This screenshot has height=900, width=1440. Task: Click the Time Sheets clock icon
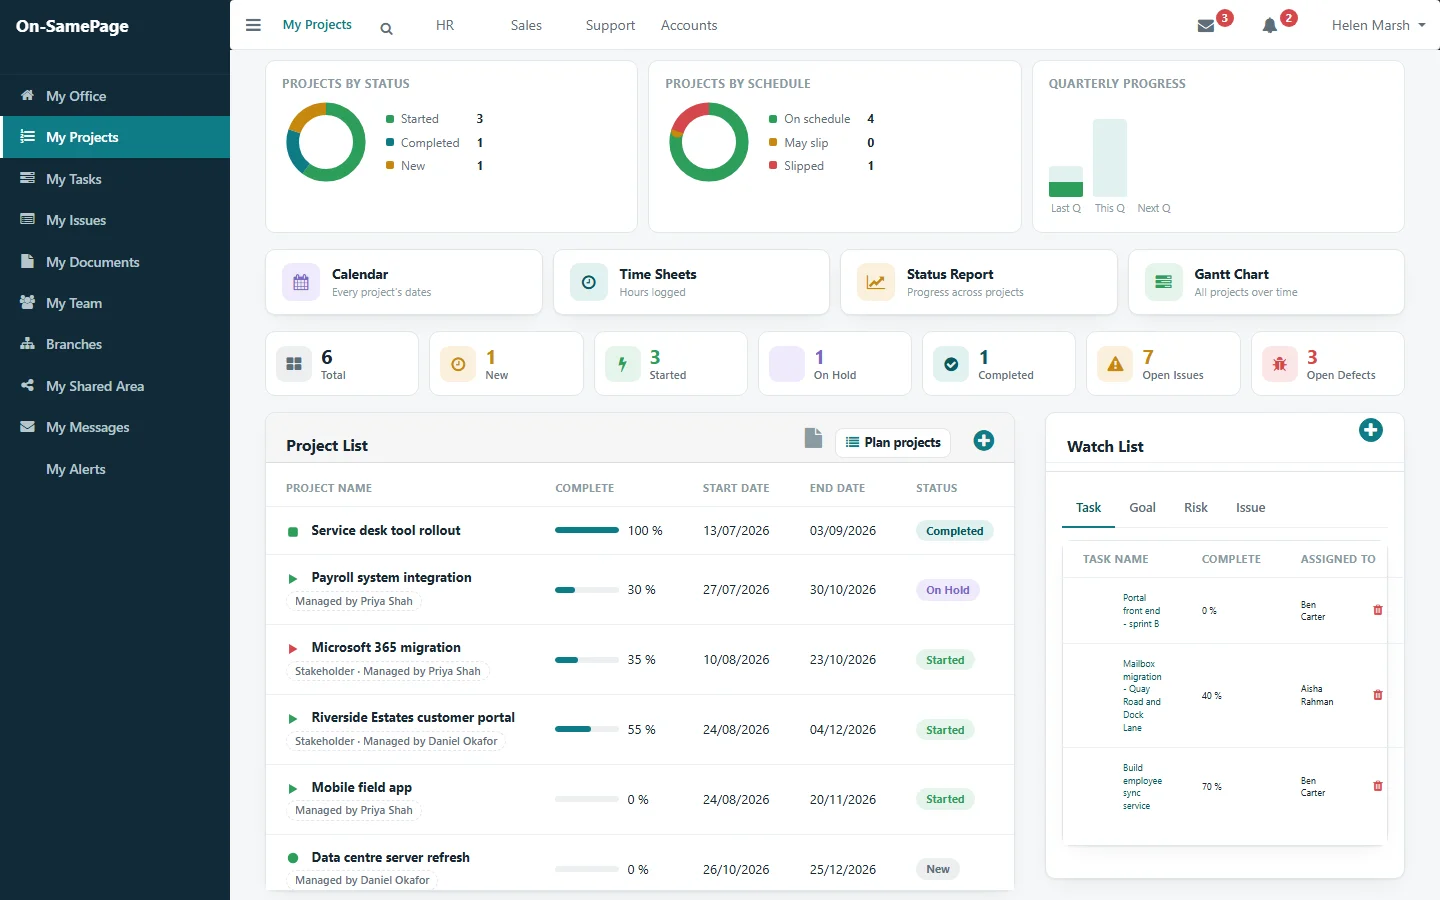pos(589,282)
